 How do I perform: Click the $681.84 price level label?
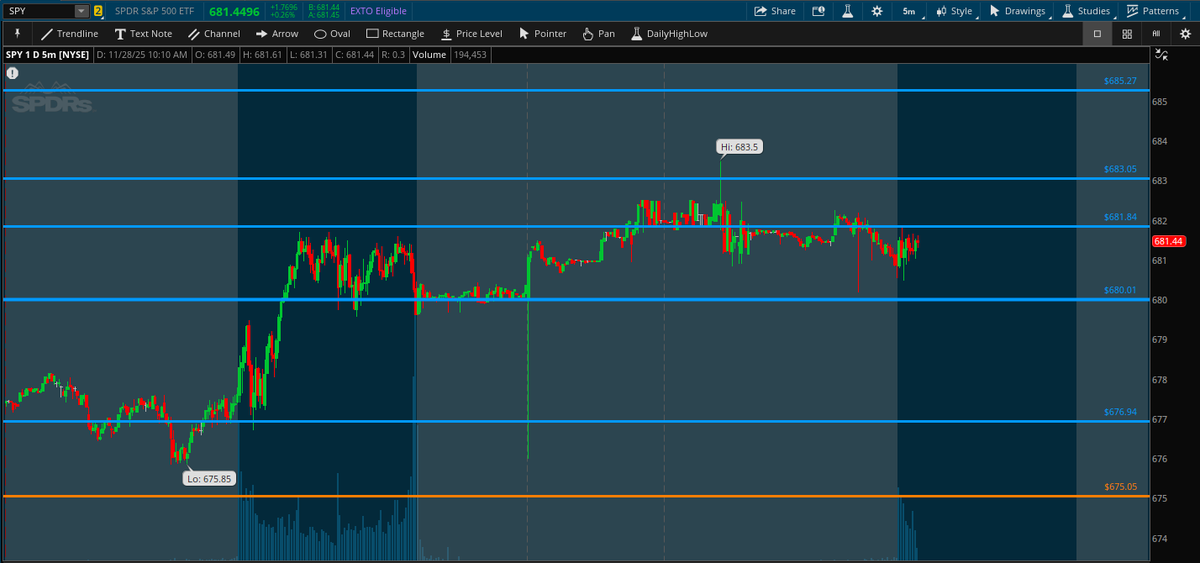pyautogui.click(x=1120, y=217)
